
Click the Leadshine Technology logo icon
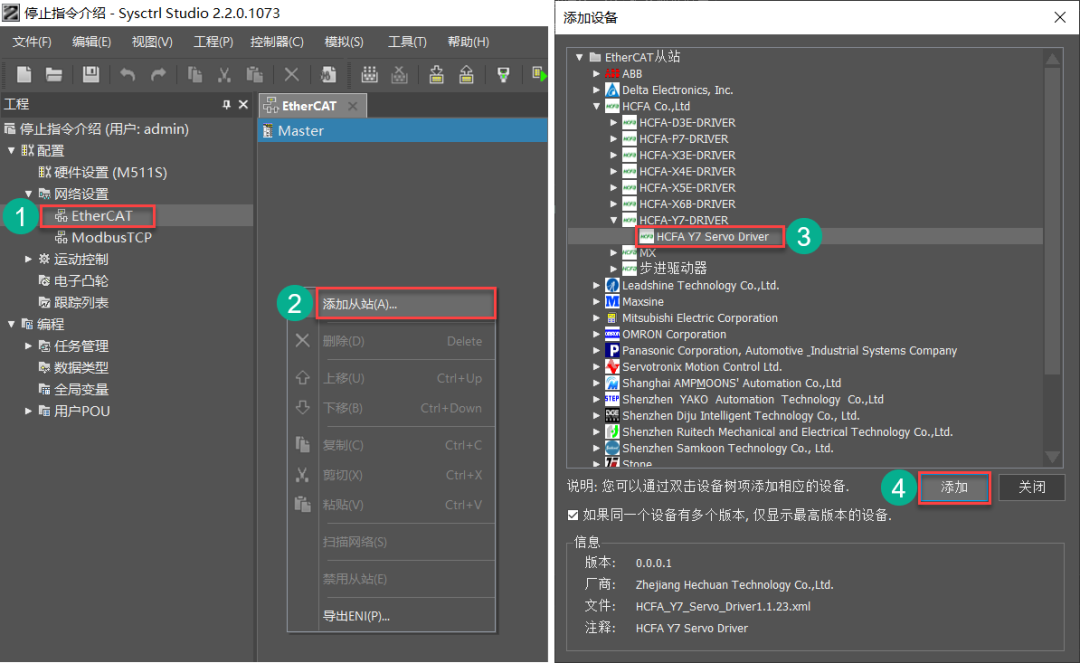[612, 285]
